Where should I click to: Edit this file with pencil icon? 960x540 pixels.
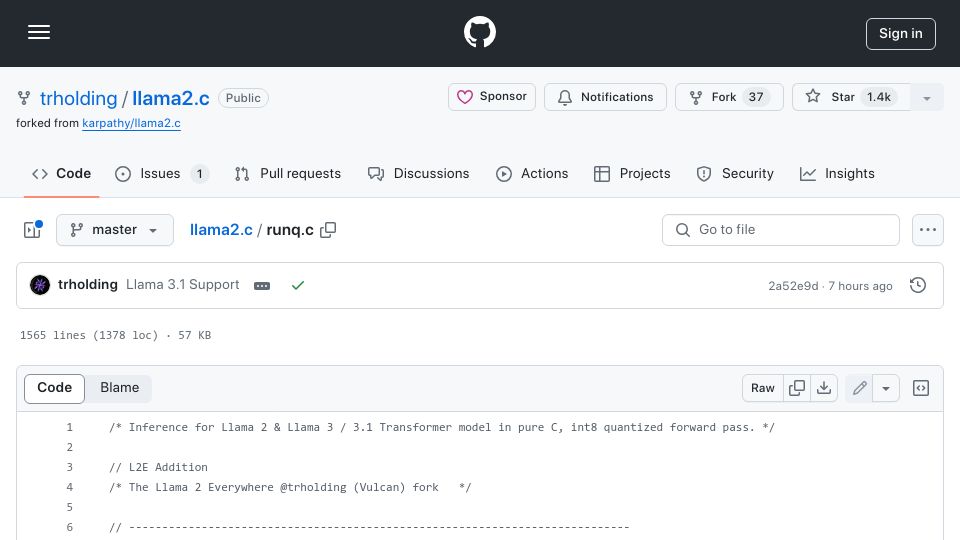(859, 388)
